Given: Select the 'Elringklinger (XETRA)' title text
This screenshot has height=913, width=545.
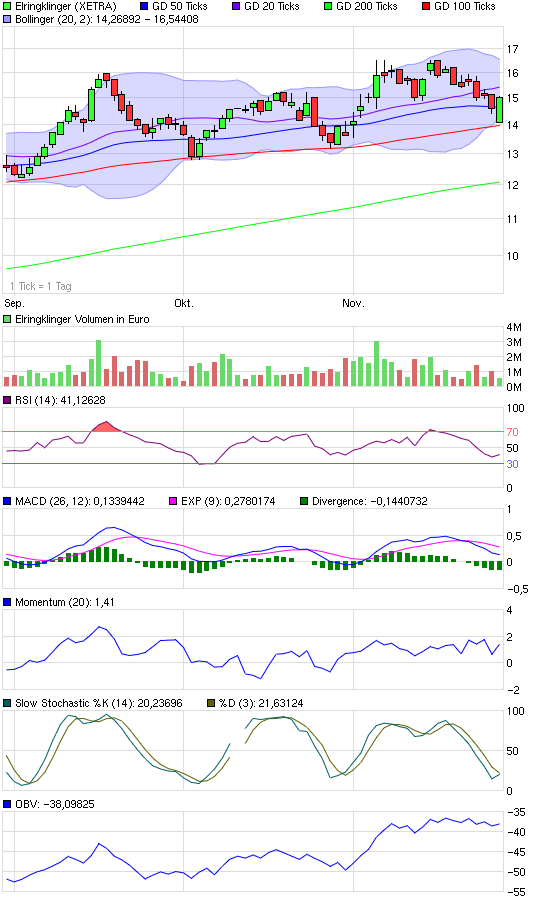Looking at the screenshot, I should (66, 6).
